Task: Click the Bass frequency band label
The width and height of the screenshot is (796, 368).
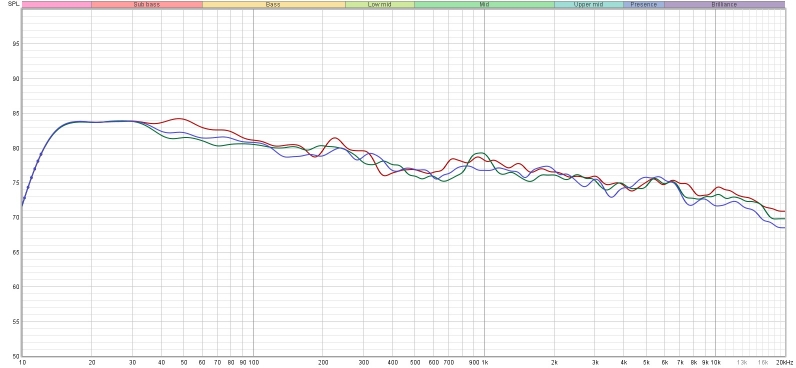Action: [x=273, y=5]
